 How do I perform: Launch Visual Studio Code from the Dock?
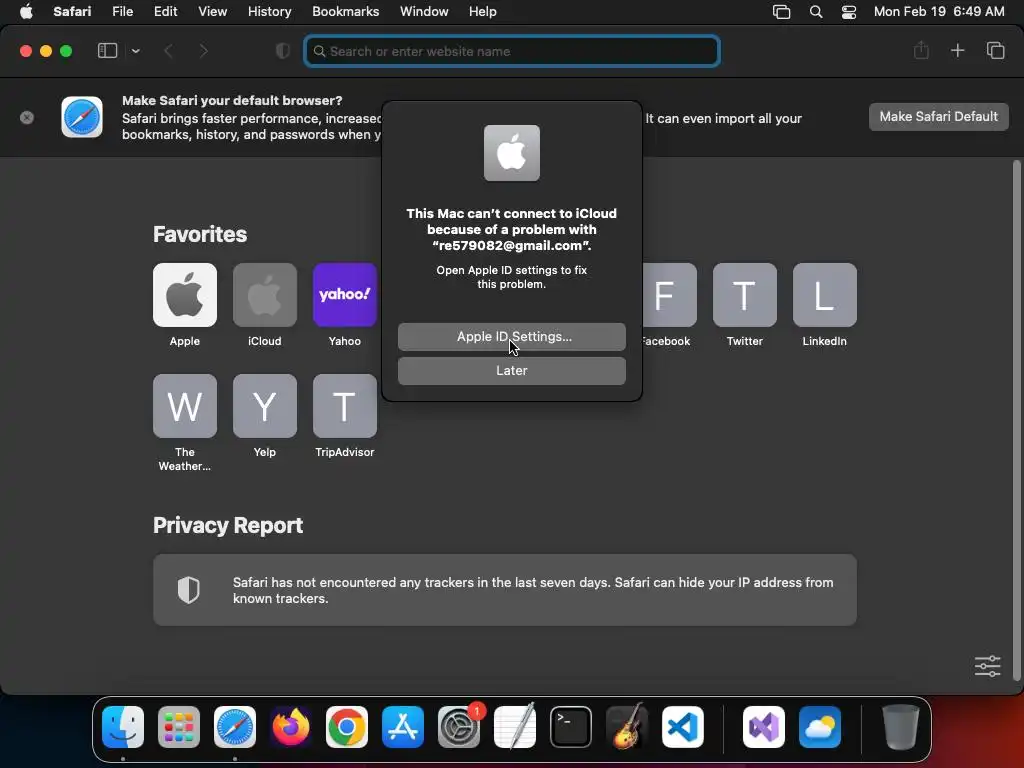point(683,727)
